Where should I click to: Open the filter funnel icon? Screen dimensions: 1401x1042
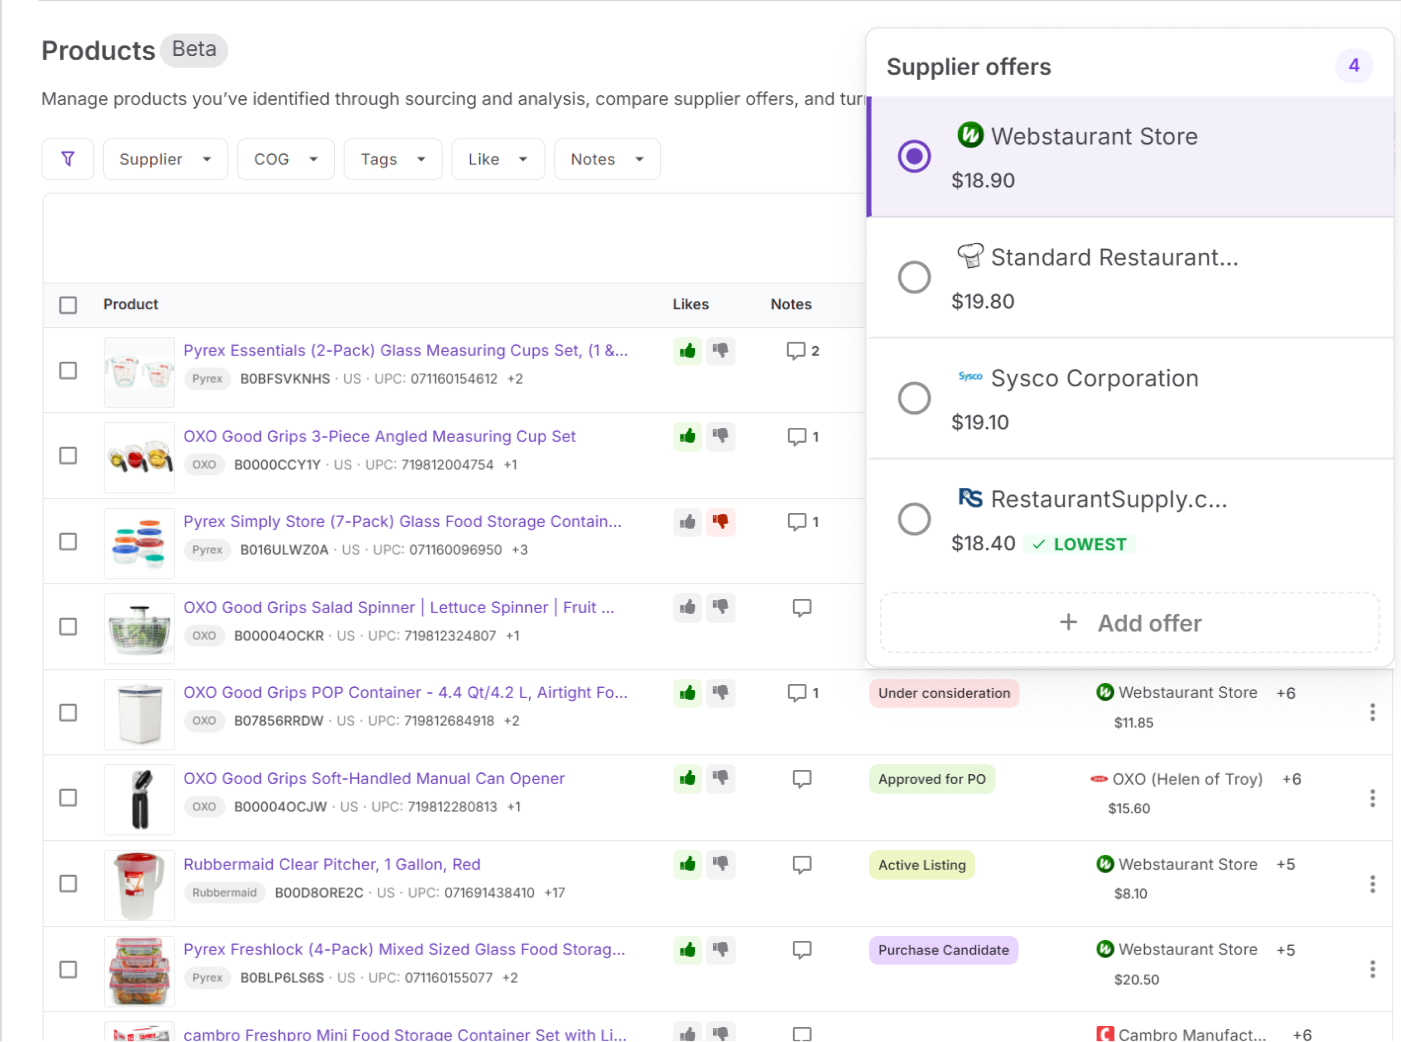(x=68, y=159)
